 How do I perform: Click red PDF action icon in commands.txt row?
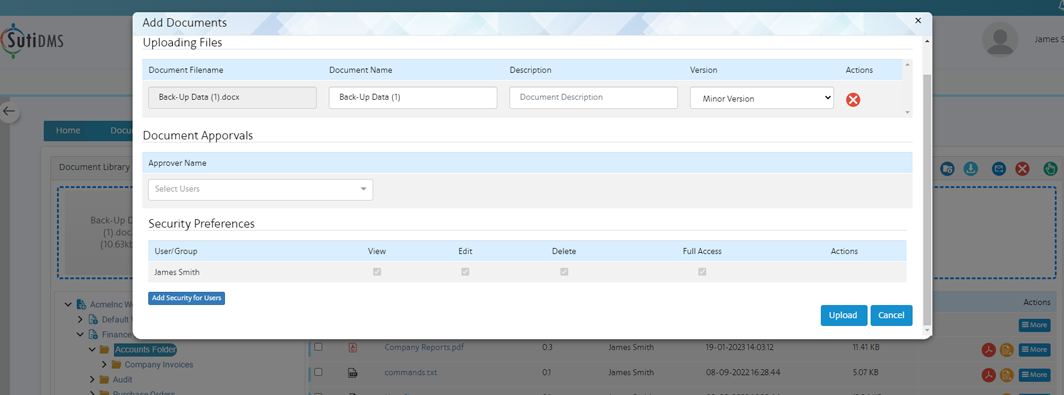coord(989,374)
